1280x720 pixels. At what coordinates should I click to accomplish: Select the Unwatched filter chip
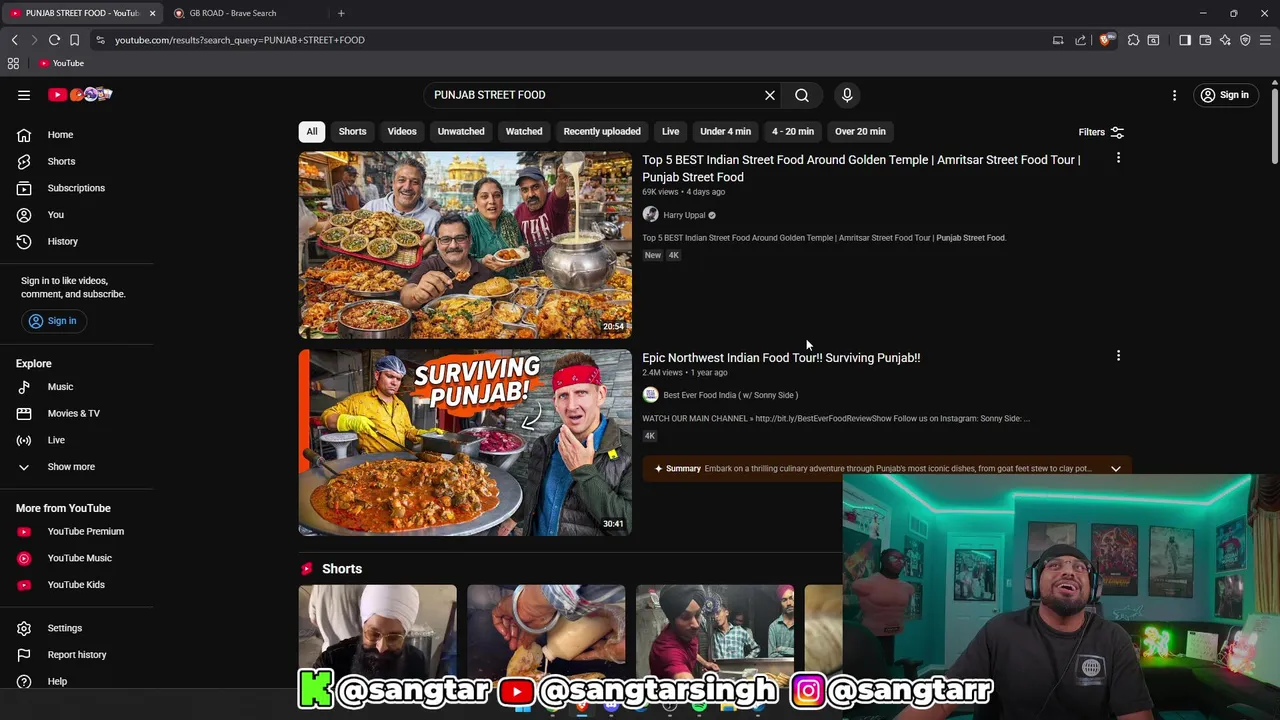[461, 132]
